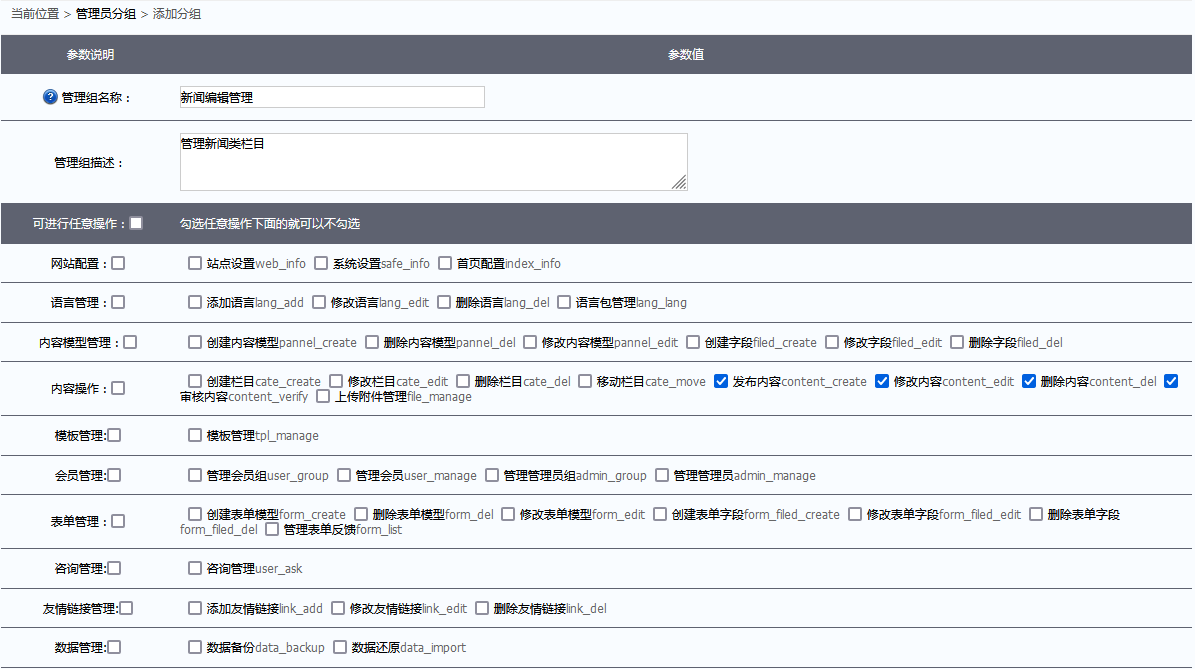Uncheck 发布内容 content_create checkbox

tap(721, 381)
